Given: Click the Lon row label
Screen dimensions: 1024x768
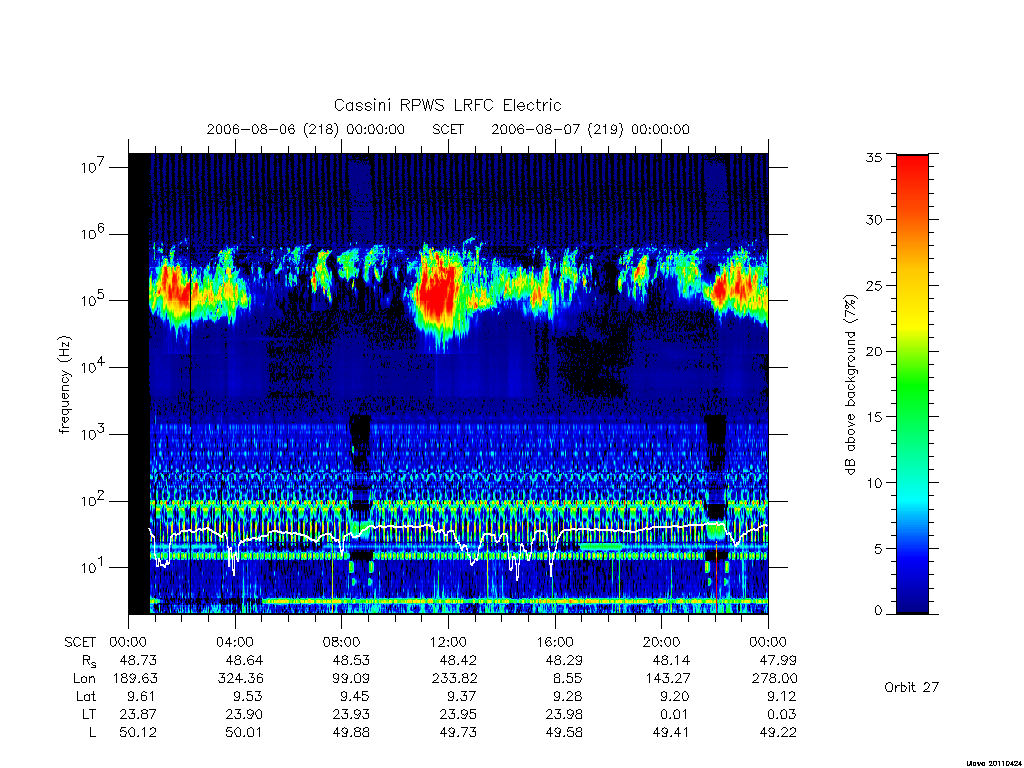Looking at the screenshot, I should (x=85, y=679).
